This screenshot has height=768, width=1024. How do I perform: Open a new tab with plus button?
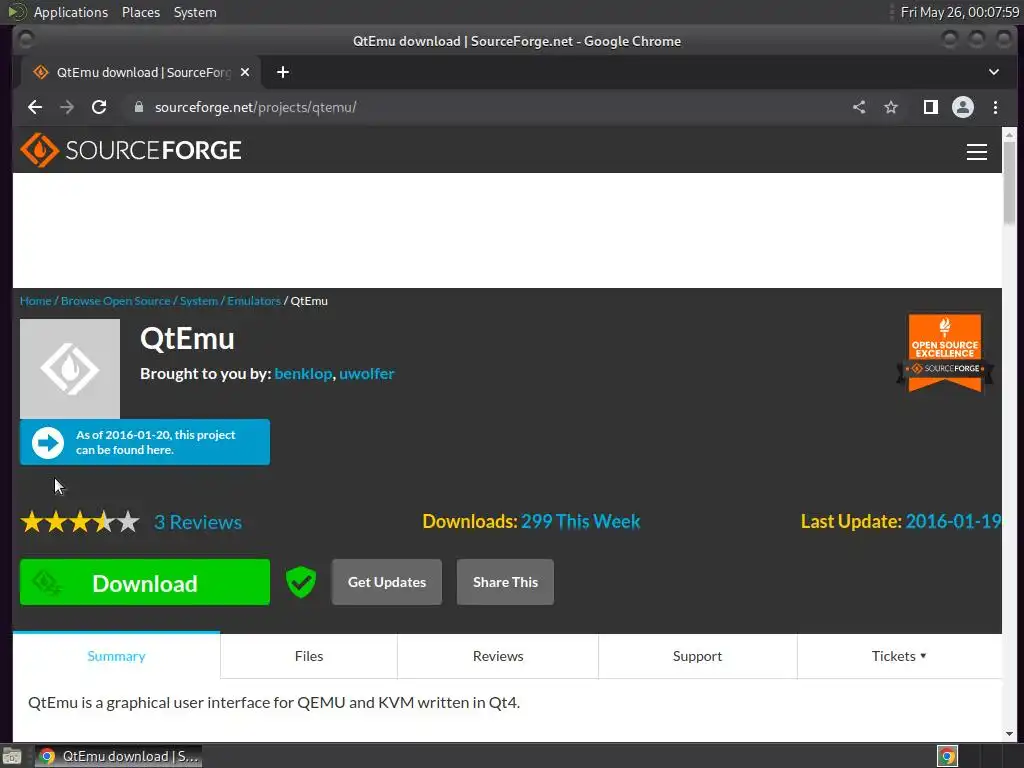pyautogui.click(x=283, y=72)
